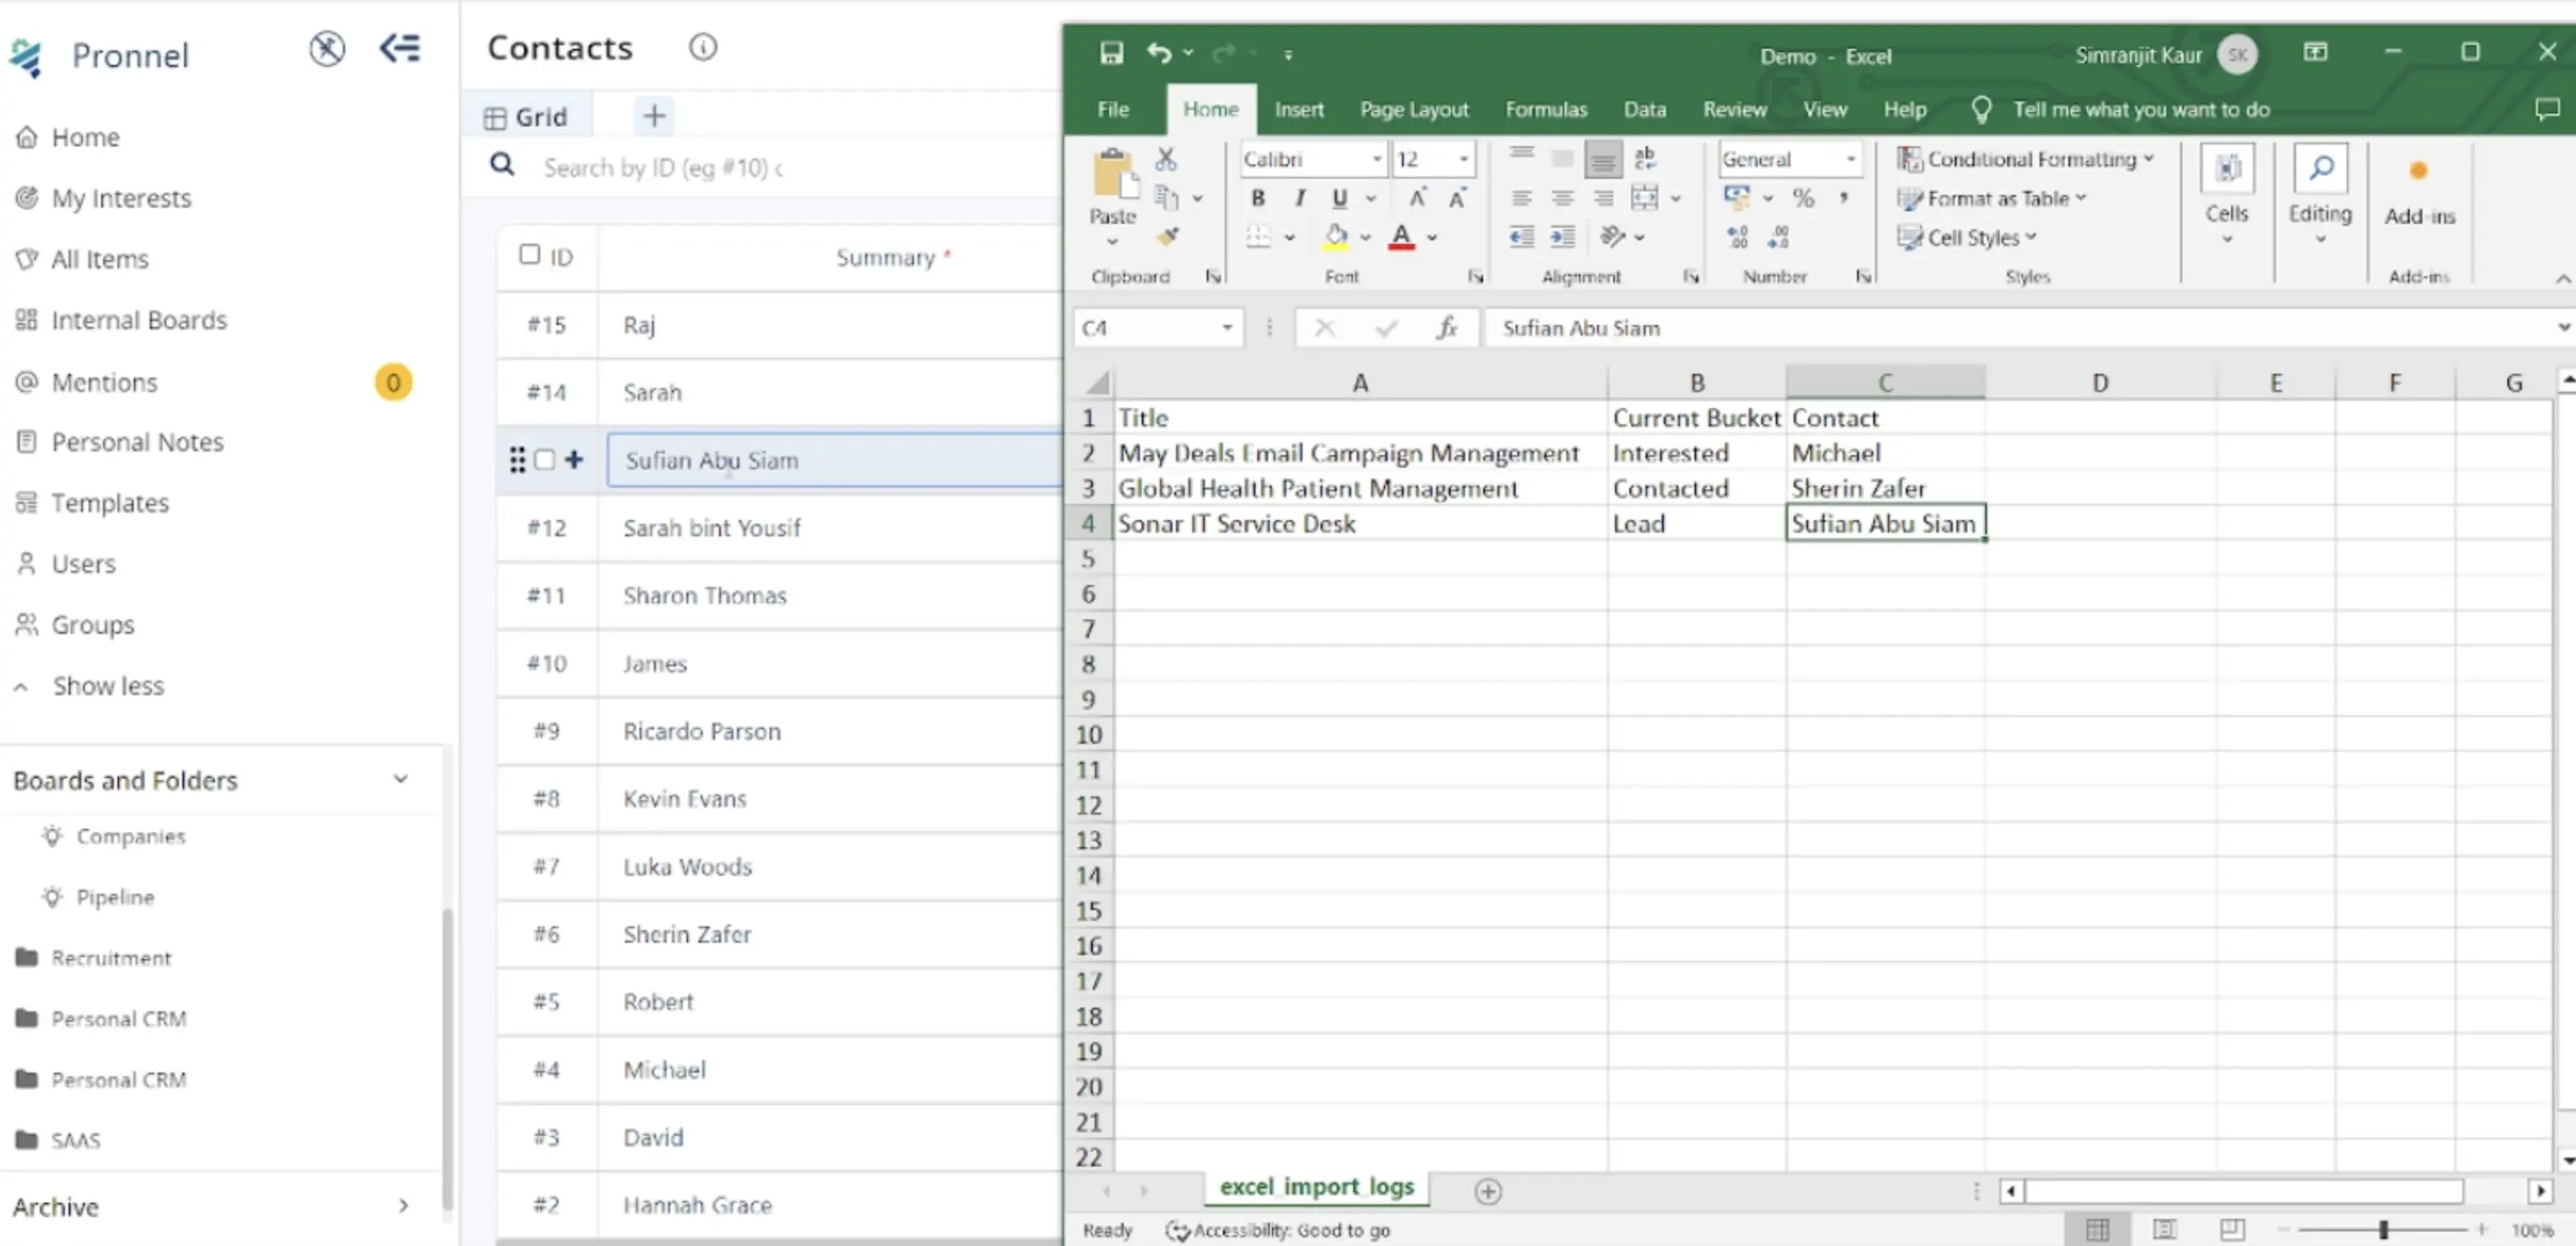
Task: Click the Add-ins icon
Action: pos(2418,172)
